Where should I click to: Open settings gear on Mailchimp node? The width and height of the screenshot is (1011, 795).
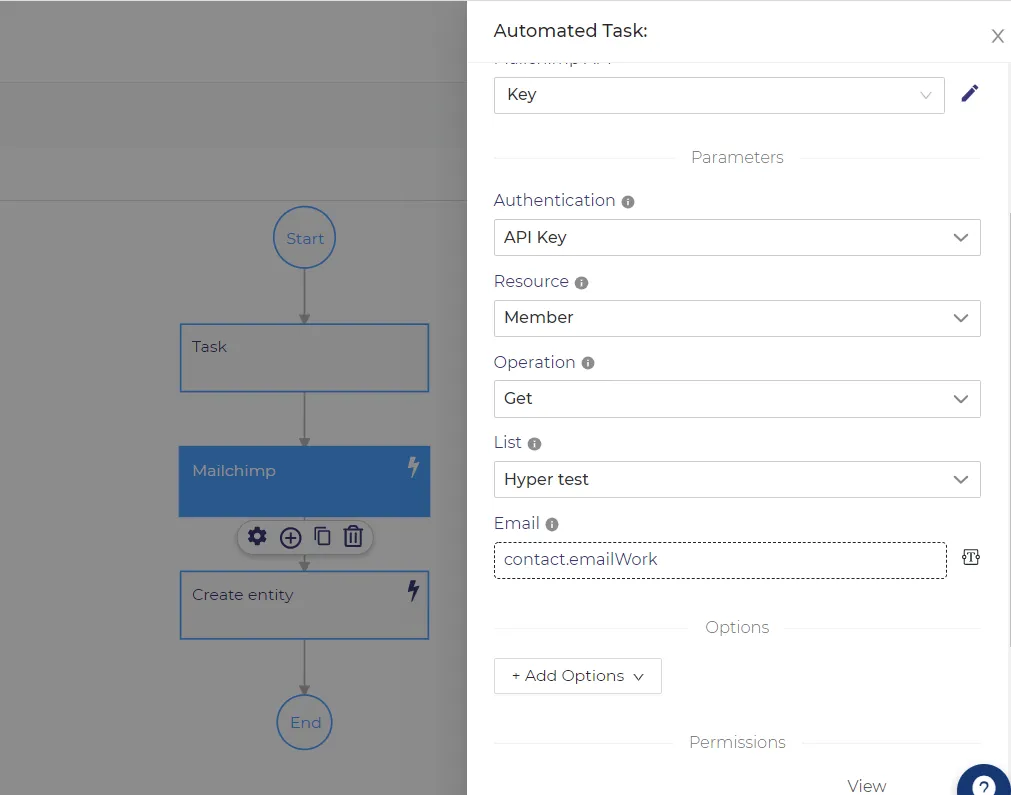point(257,536)
